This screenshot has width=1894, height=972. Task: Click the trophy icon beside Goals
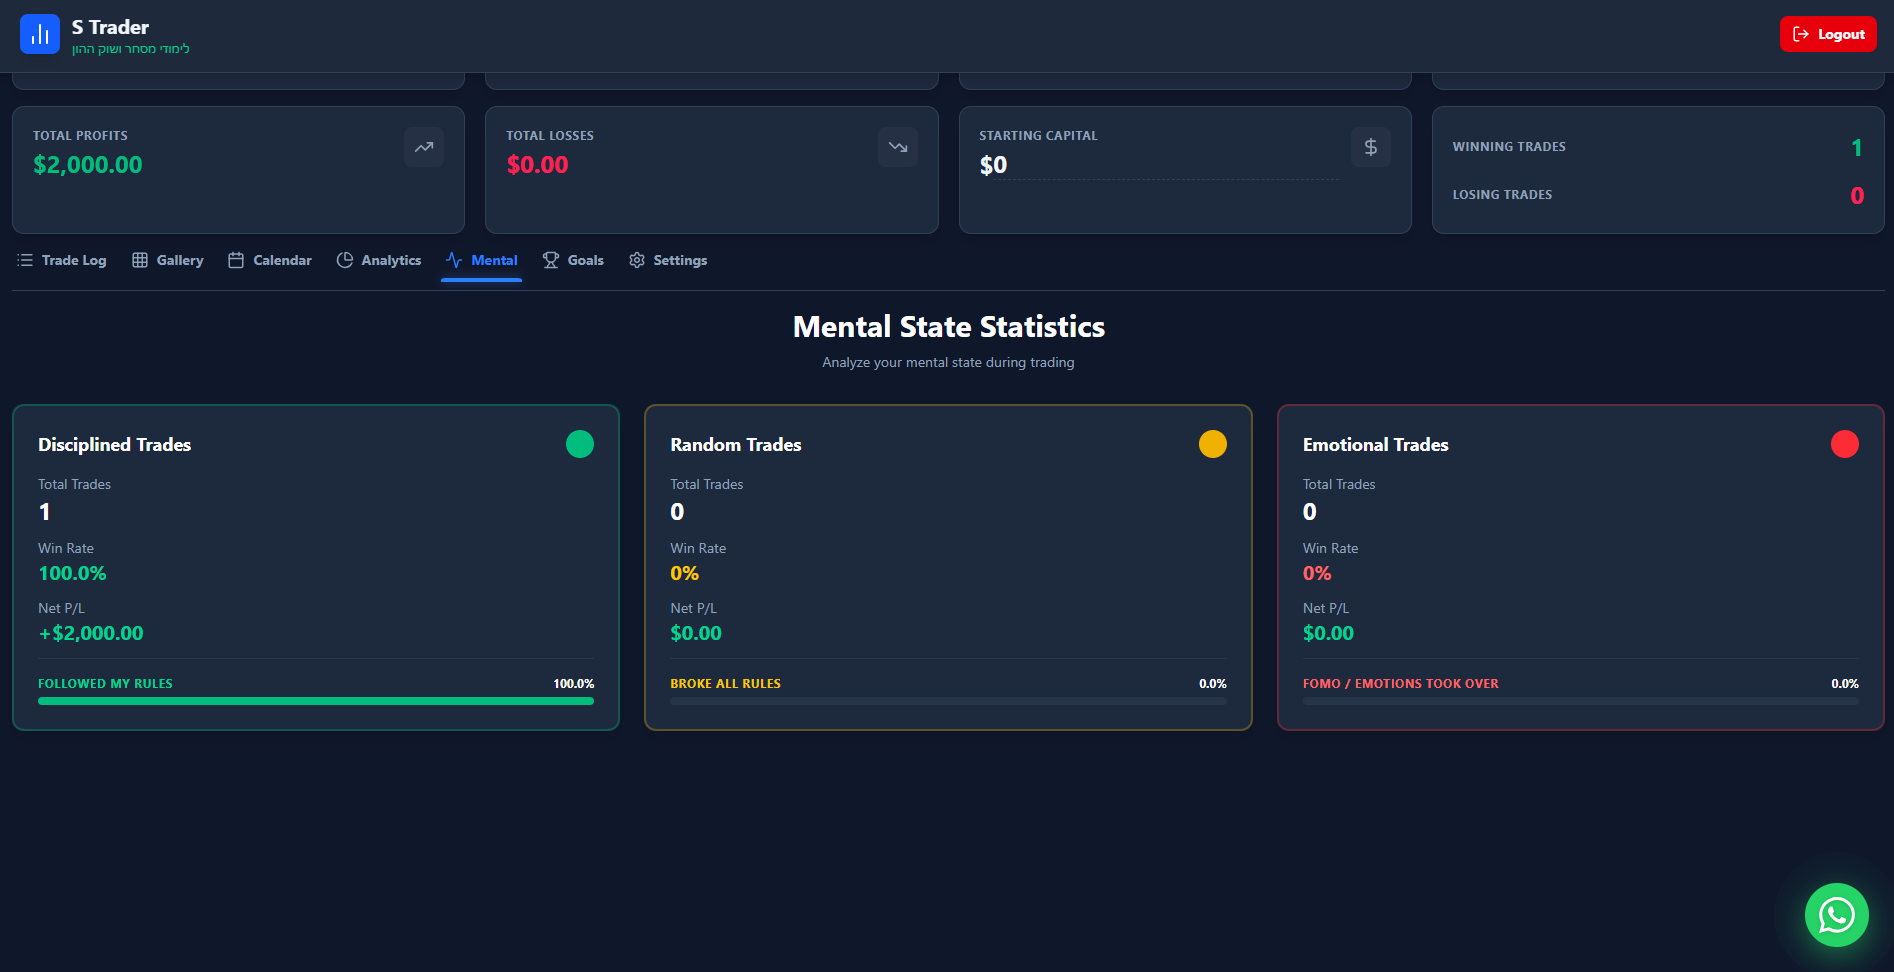pos(551,260)
